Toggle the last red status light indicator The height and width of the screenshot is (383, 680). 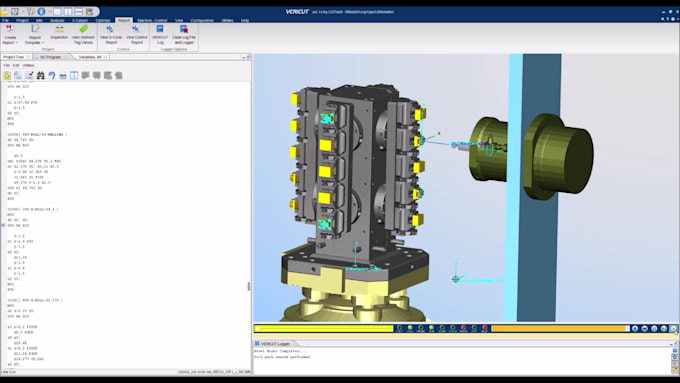click(485, 328)
